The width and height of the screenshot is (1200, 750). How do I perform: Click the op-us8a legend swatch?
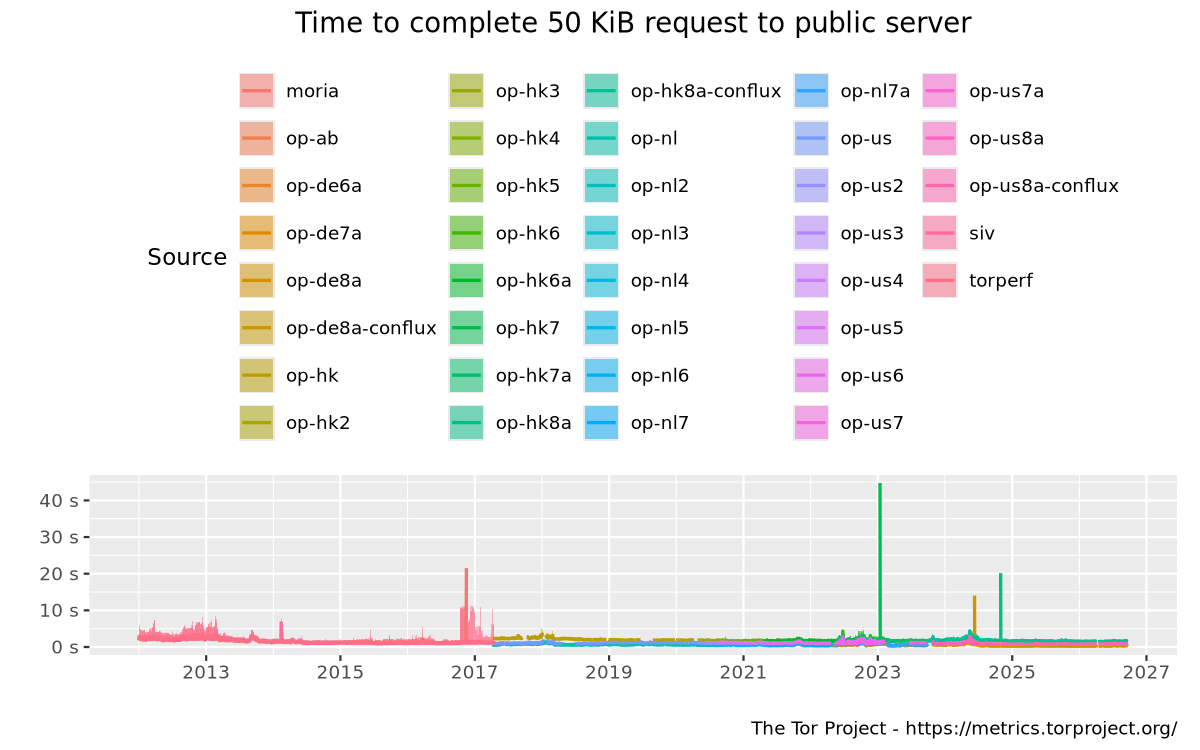(940, 138)
